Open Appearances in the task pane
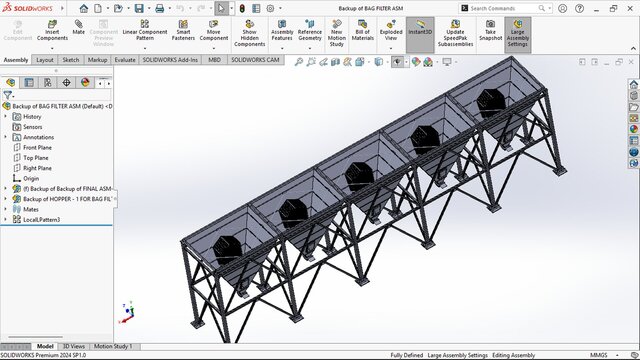The width and height of the screenshot is (640, 360). [633, 129]
